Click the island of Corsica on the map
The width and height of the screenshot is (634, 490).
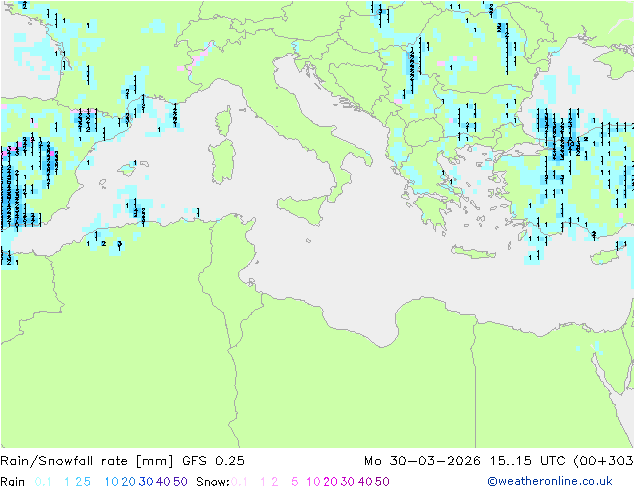point(224,121)
